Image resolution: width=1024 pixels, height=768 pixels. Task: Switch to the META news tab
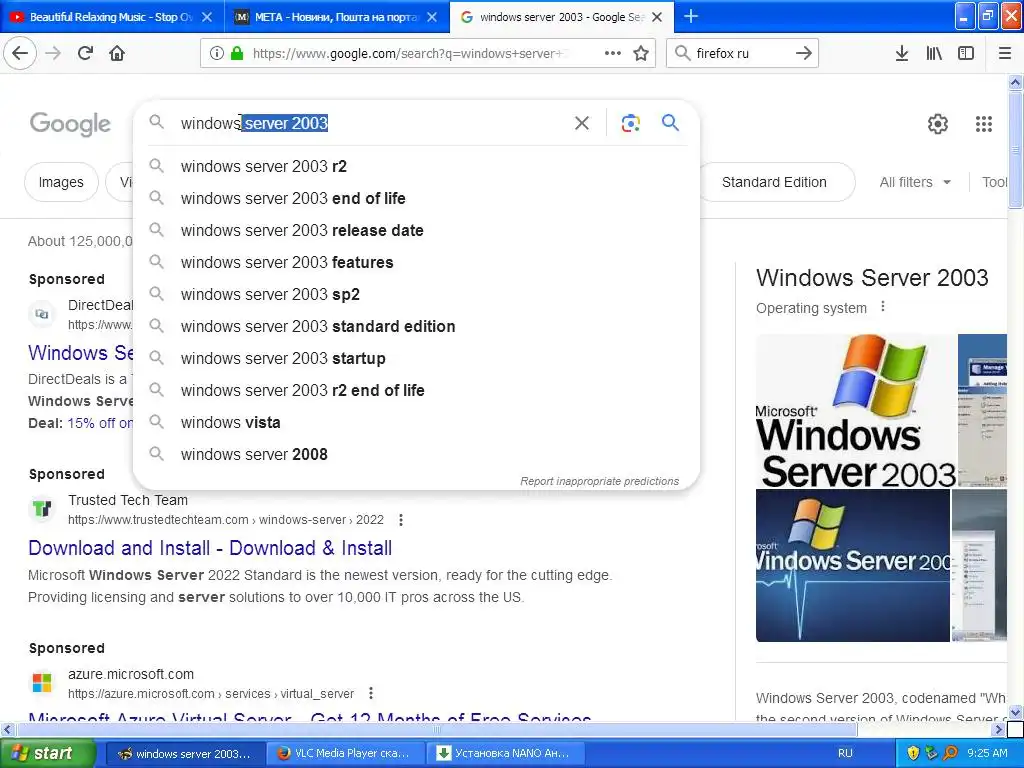click(x=336, y=17)
